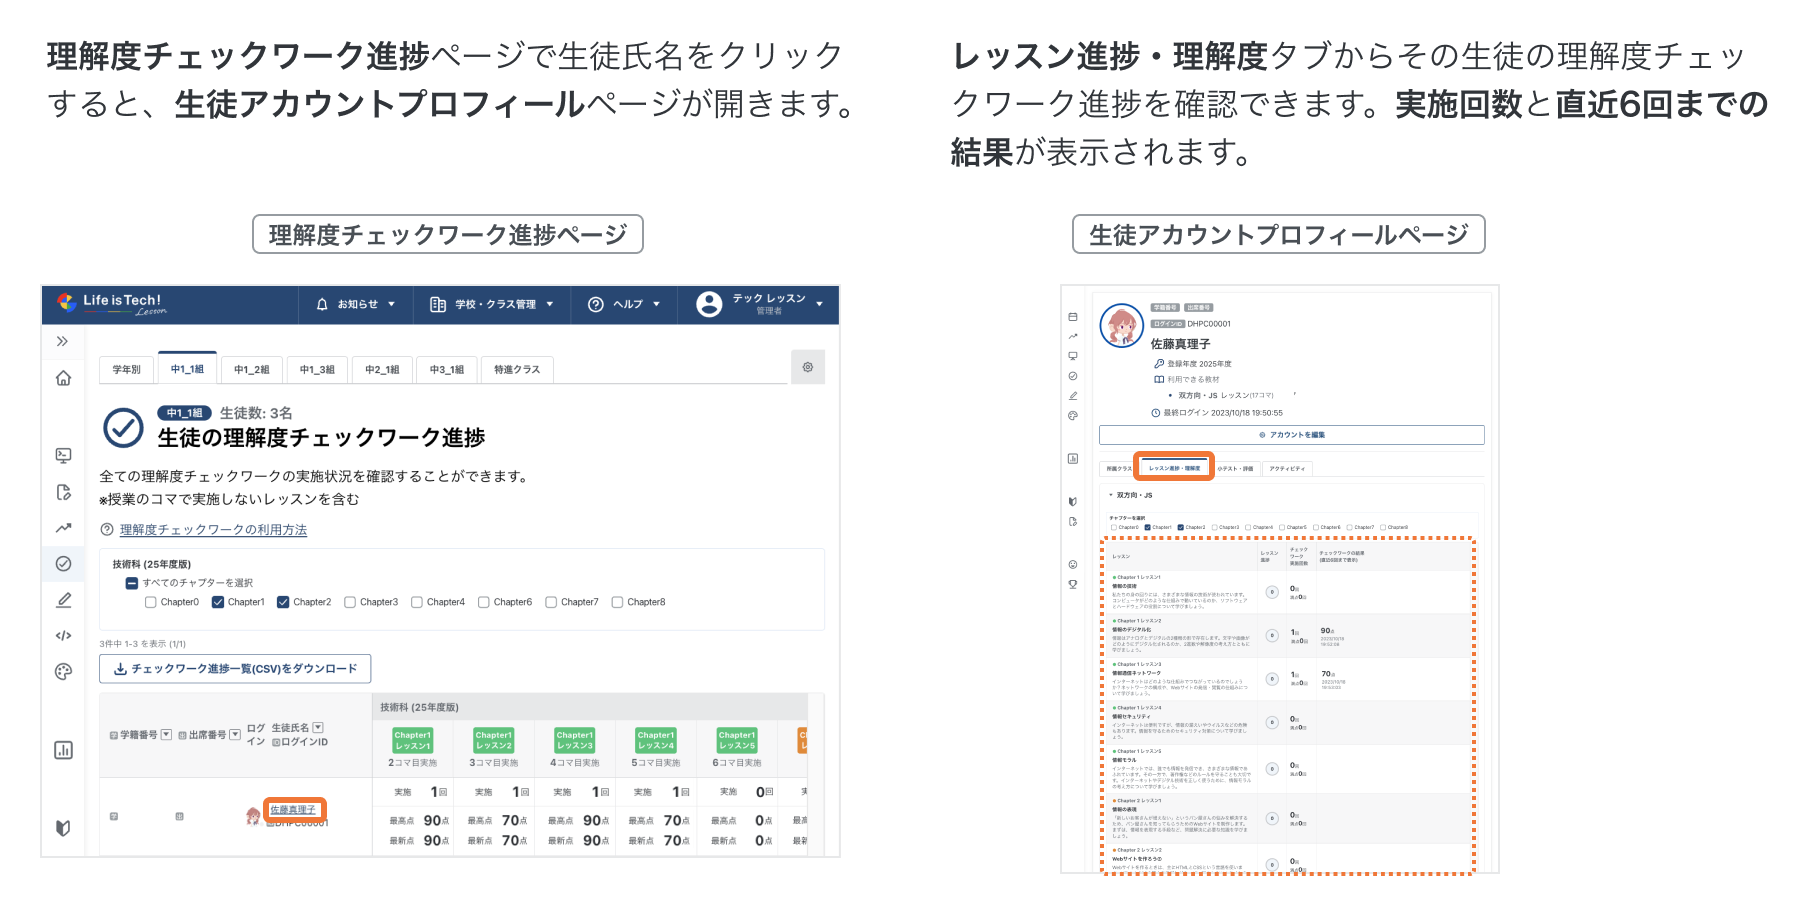This screenshot has width=1820, height=902.
Task: Click the home icon in the sidebar
Action: tap(63, 378)
